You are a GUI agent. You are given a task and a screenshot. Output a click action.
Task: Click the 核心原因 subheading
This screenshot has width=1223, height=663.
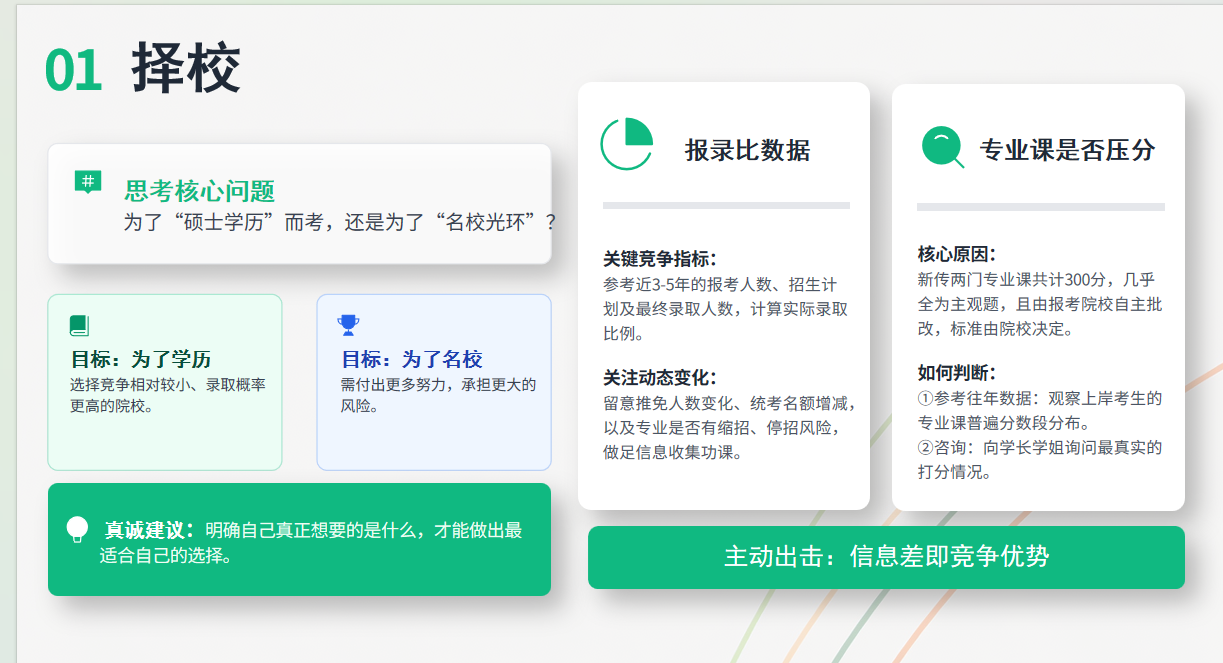[957, 254]
